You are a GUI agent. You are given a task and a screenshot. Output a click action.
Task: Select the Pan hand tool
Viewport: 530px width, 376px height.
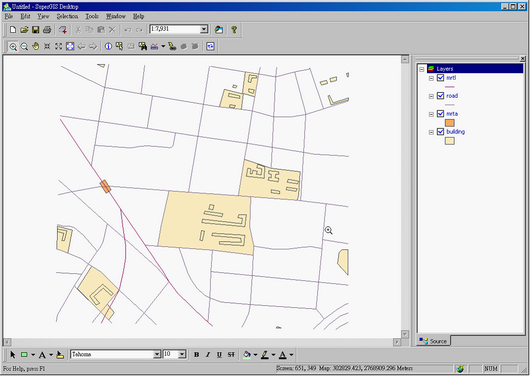click(x=36, y=46)
